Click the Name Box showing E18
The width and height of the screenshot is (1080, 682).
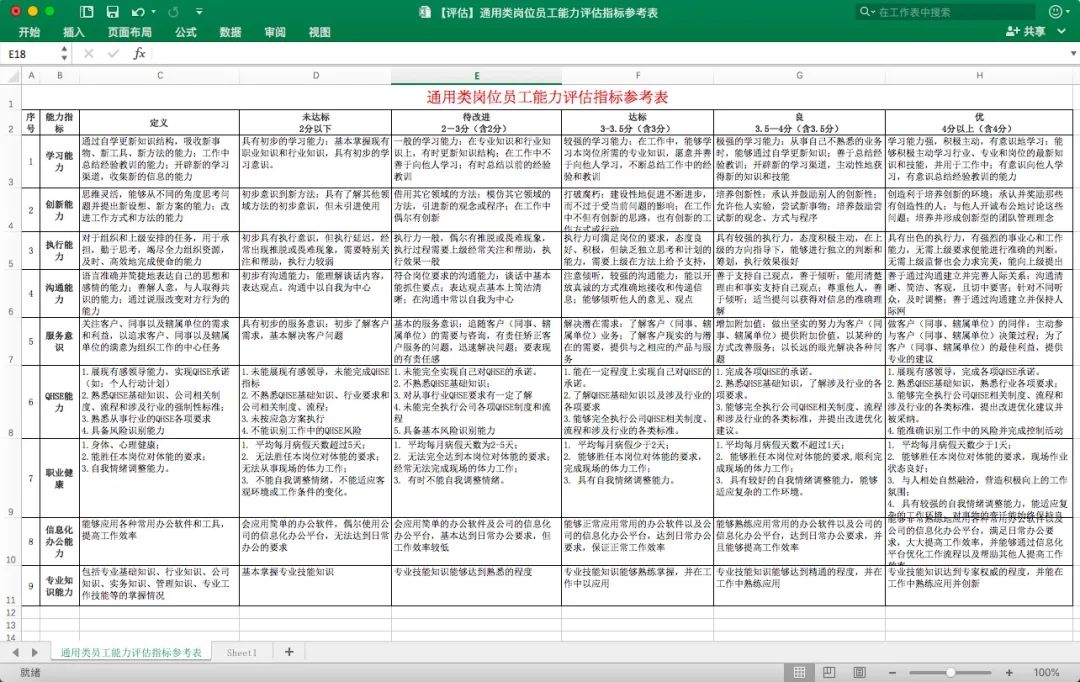click(31, 54)
